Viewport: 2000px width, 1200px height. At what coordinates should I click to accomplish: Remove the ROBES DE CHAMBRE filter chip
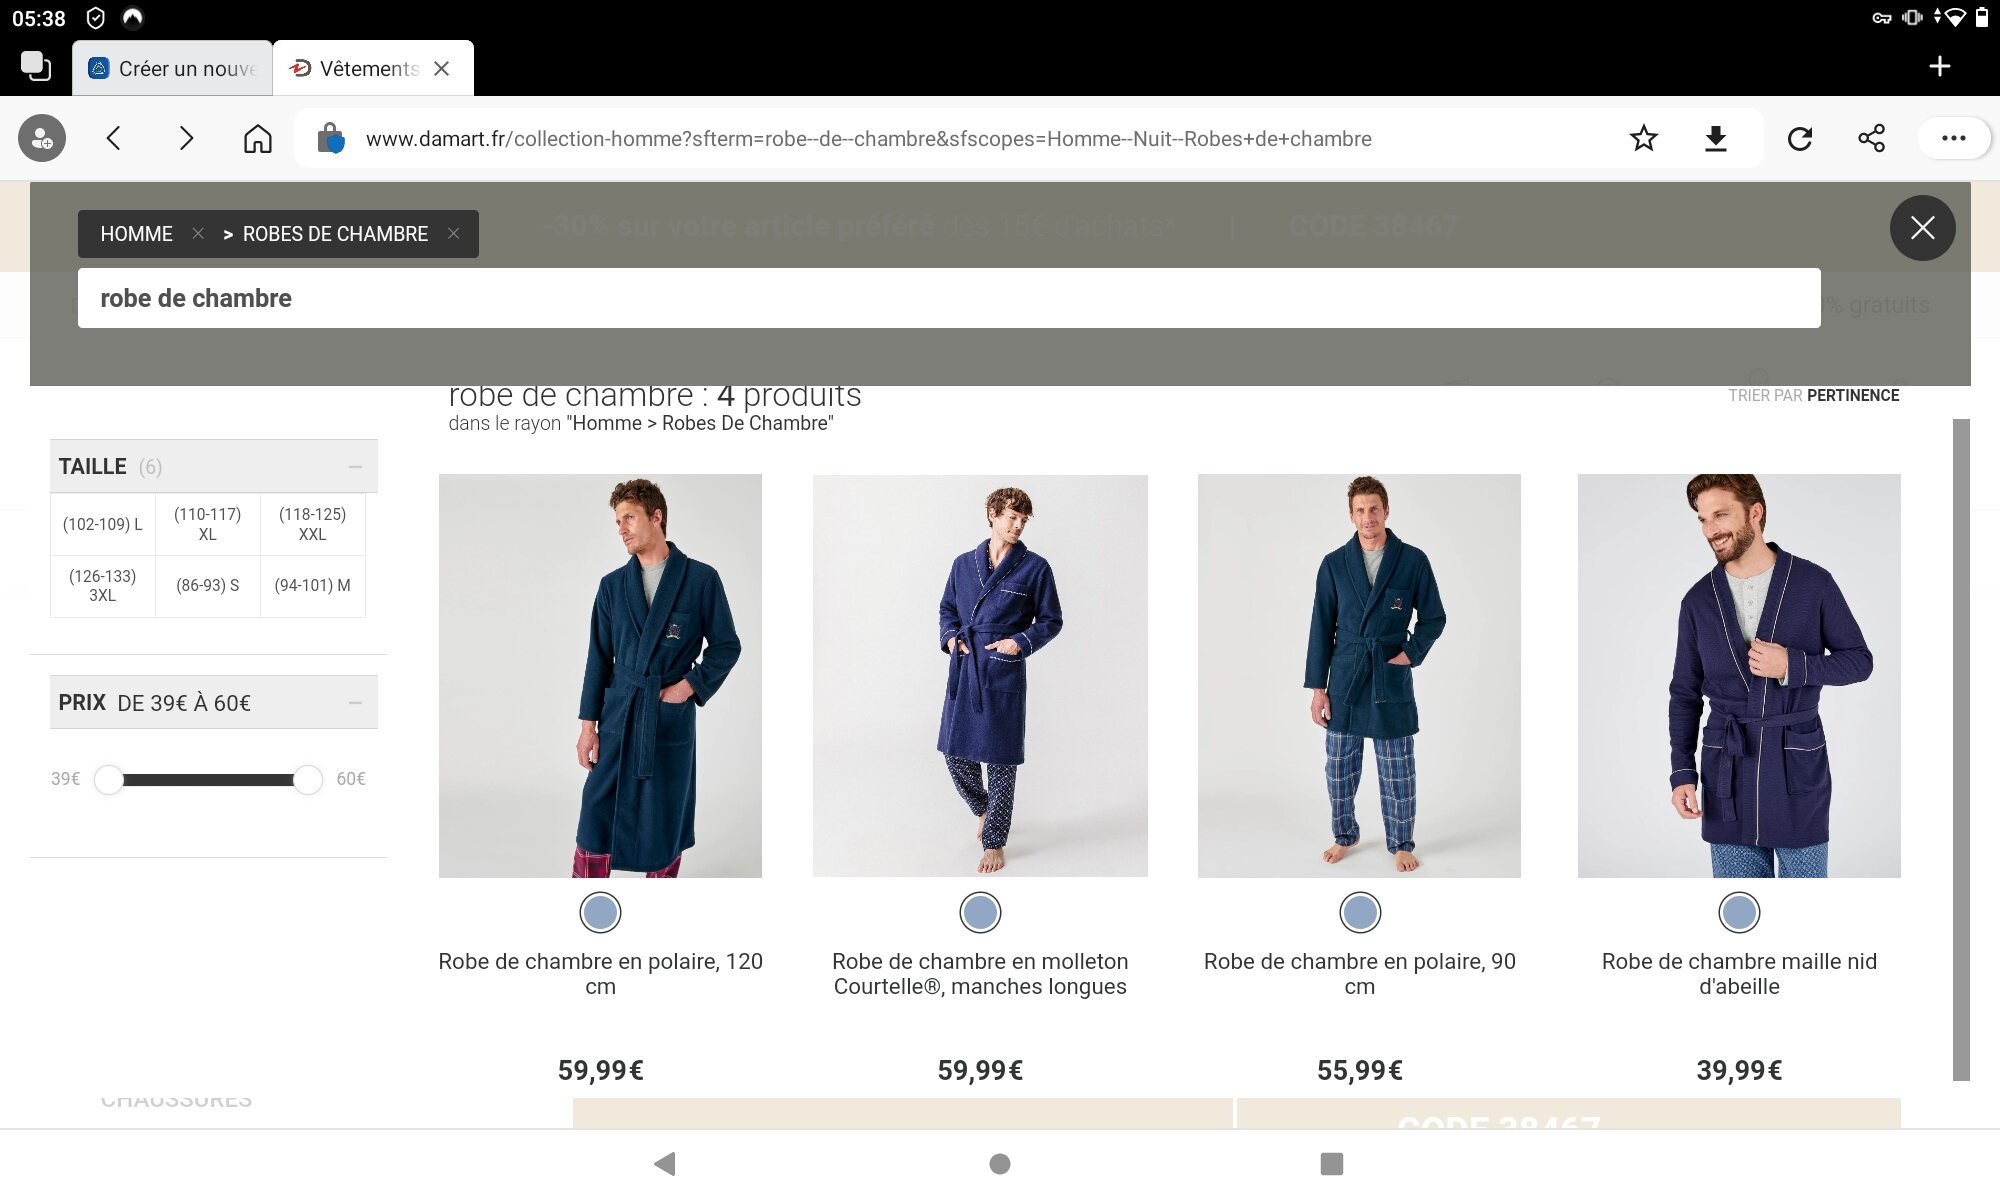pyautogui.click(x=453, y=233)
